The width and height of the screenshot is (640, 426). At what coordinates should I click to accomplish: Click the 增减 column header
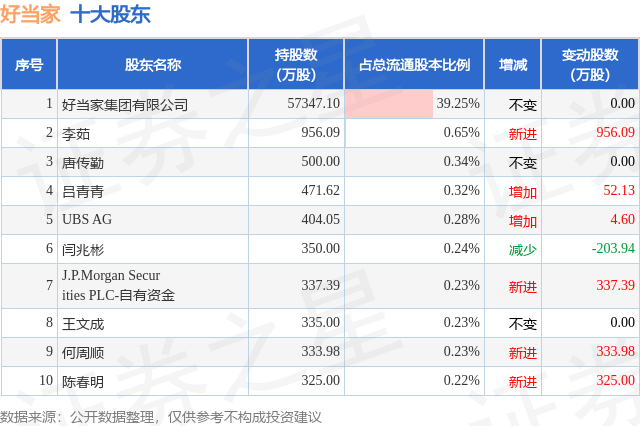tap(513, 65)
